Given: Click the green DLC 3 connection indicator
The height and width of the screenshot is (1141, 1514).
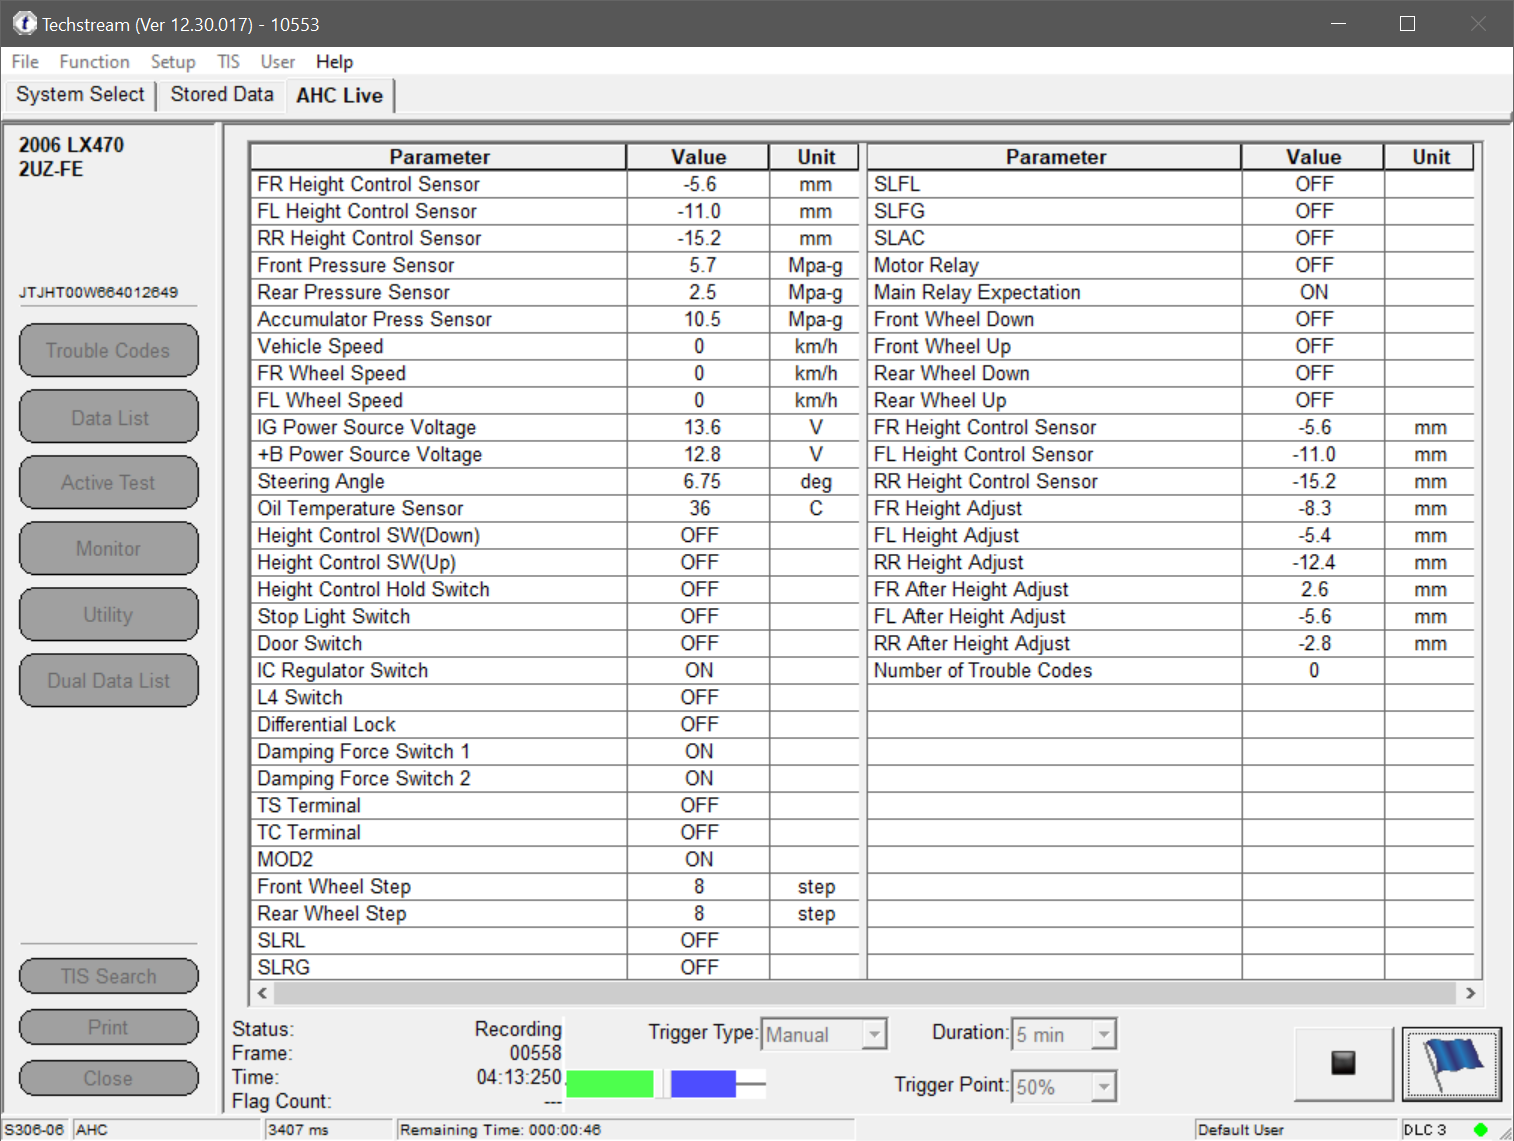Looking at the screenshot, I should pos(1481,1130).
